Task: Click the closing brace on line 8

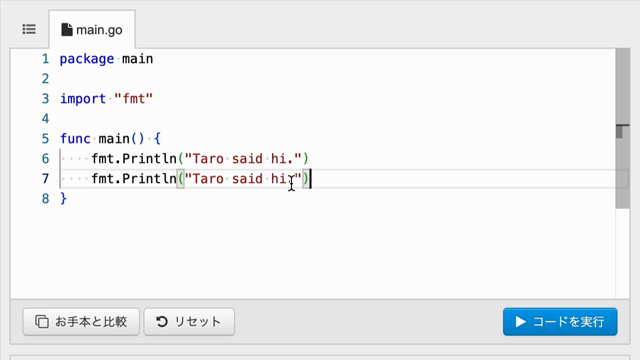Action: 63,199
